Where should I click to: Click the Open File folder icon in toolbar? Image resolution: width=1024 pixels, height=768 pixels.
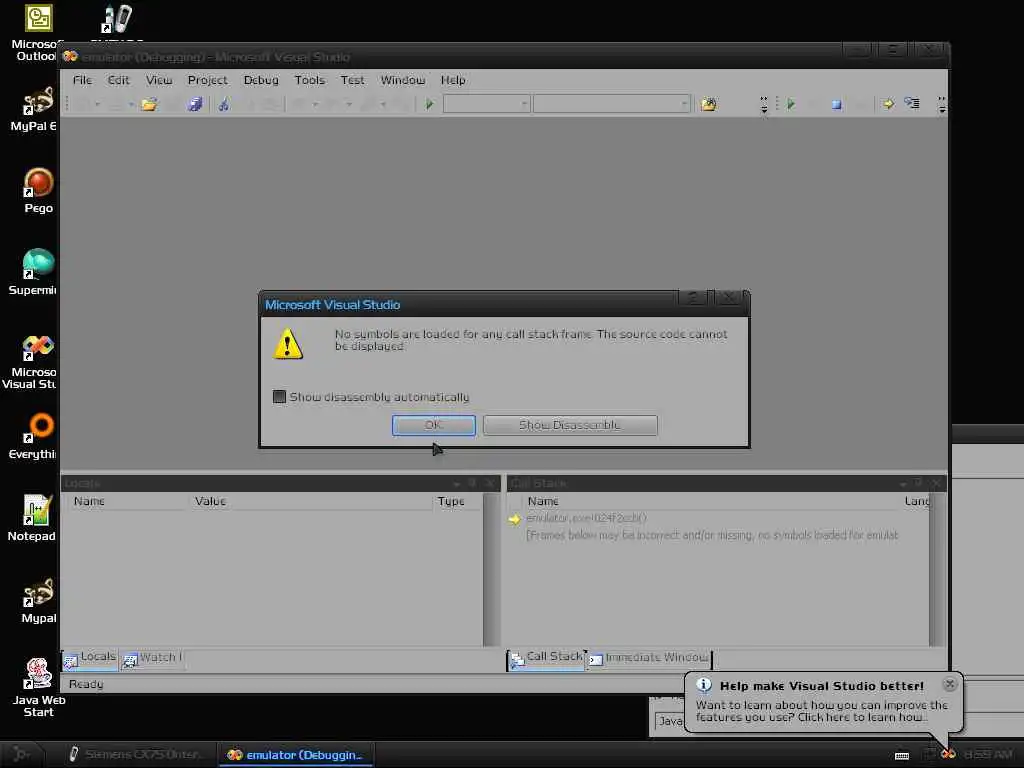click(x=149, y=104)
